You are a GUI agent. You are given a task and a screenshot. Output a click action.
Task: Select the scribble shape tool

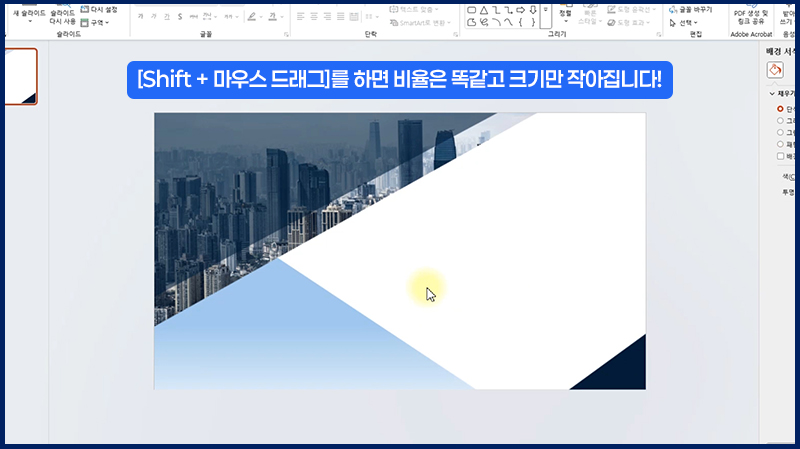tap(484, 22)
